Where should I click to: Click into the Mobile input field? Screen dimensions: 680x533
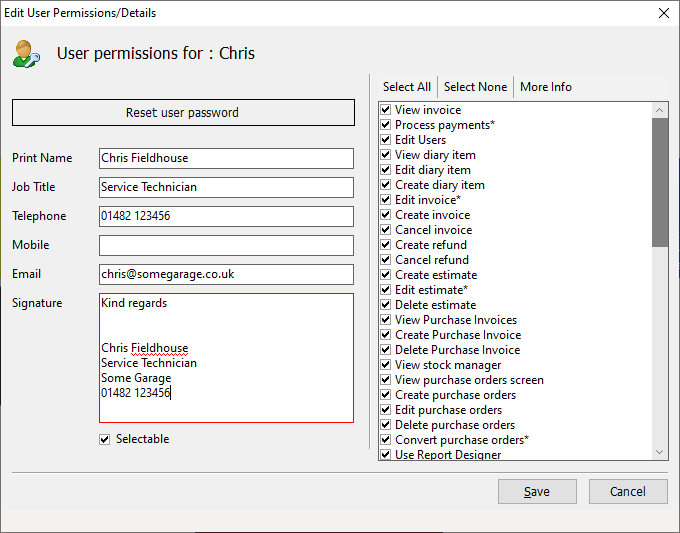coord(226,245)
